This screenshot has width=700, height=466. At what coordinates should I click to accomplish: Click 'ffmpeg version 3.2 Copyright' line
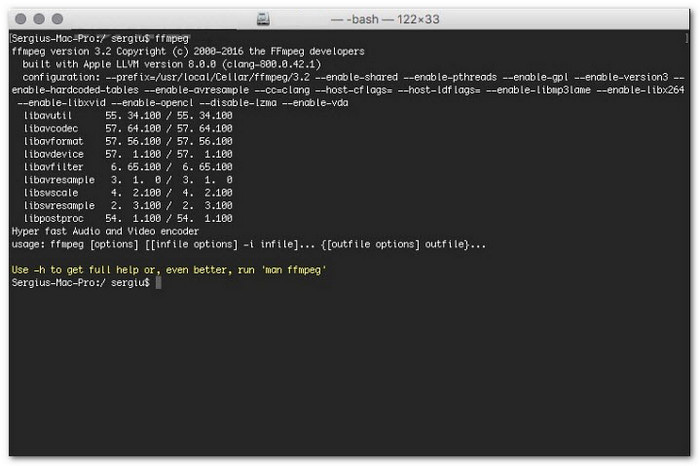(188, 51)
